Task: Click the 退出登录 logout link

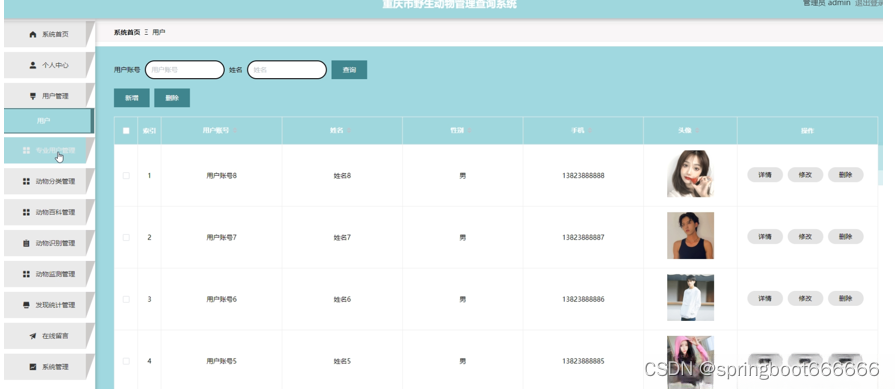Action: [869, 3]
